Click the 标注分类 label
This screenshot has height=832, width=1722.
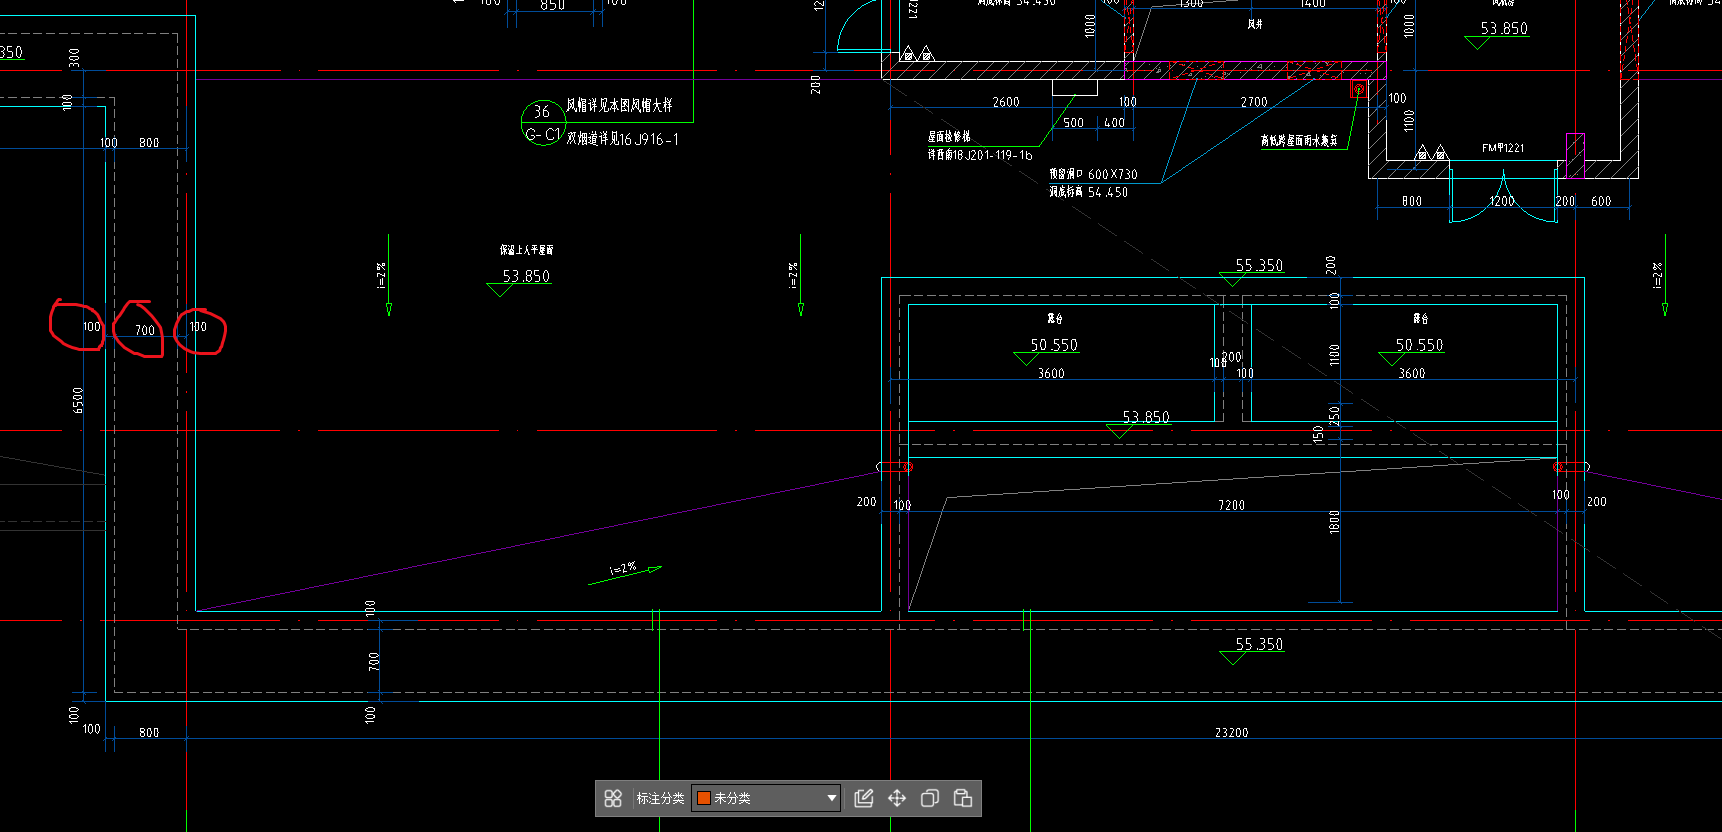(x=660, y=798)
